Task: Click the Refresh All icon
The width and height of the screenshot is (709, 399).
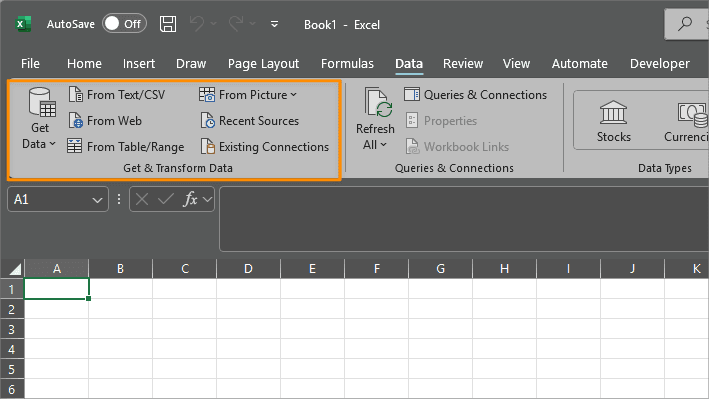Action: point(379,103)
